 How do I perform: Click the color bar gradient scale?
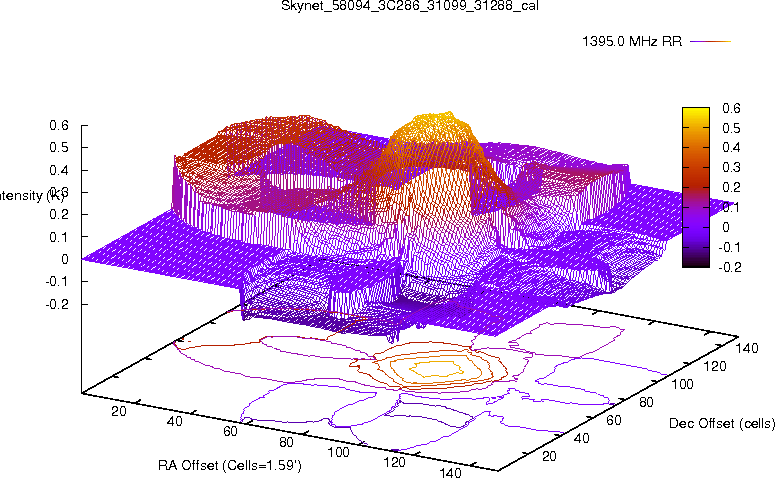click(695, 187)
